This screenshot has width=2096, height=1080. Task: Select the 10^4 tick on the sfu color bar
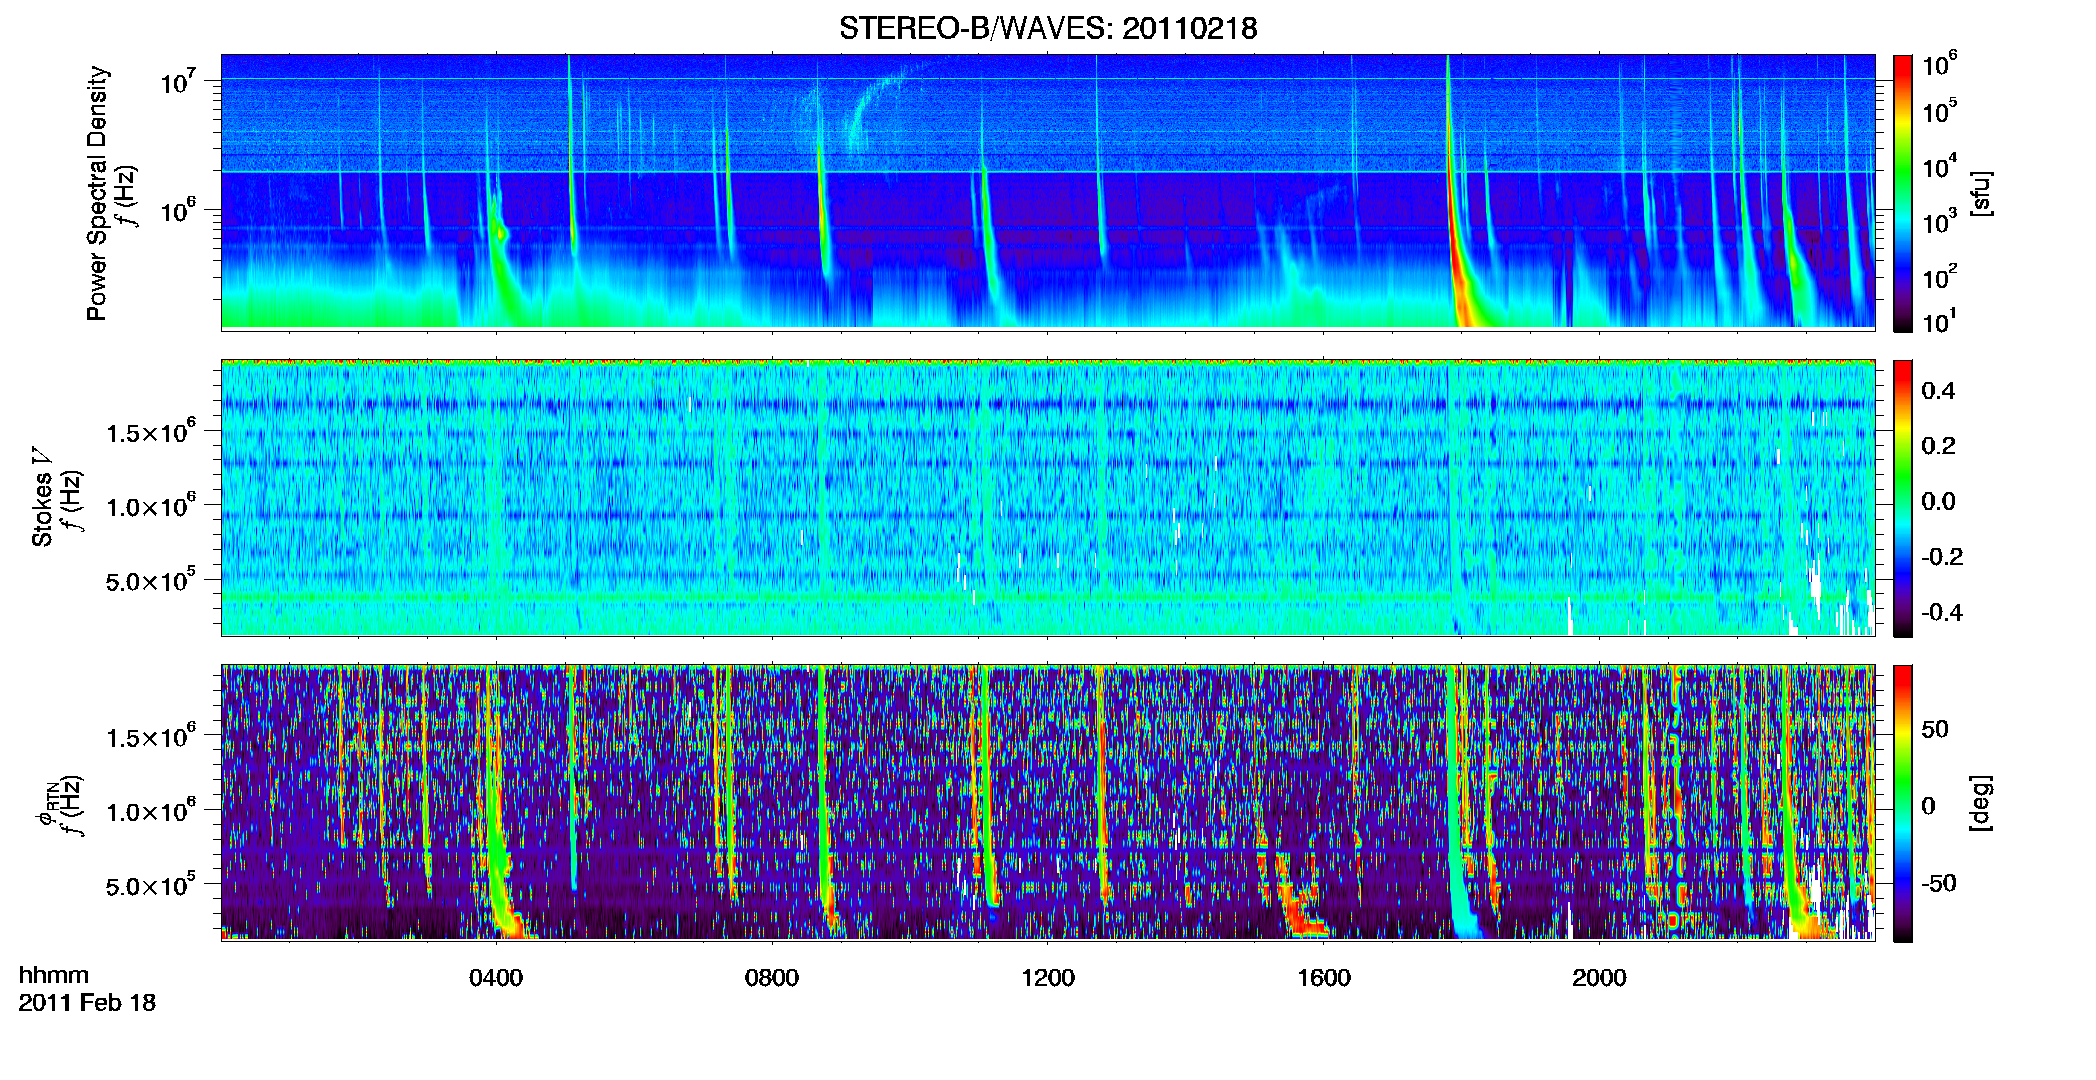(1940, 166)
